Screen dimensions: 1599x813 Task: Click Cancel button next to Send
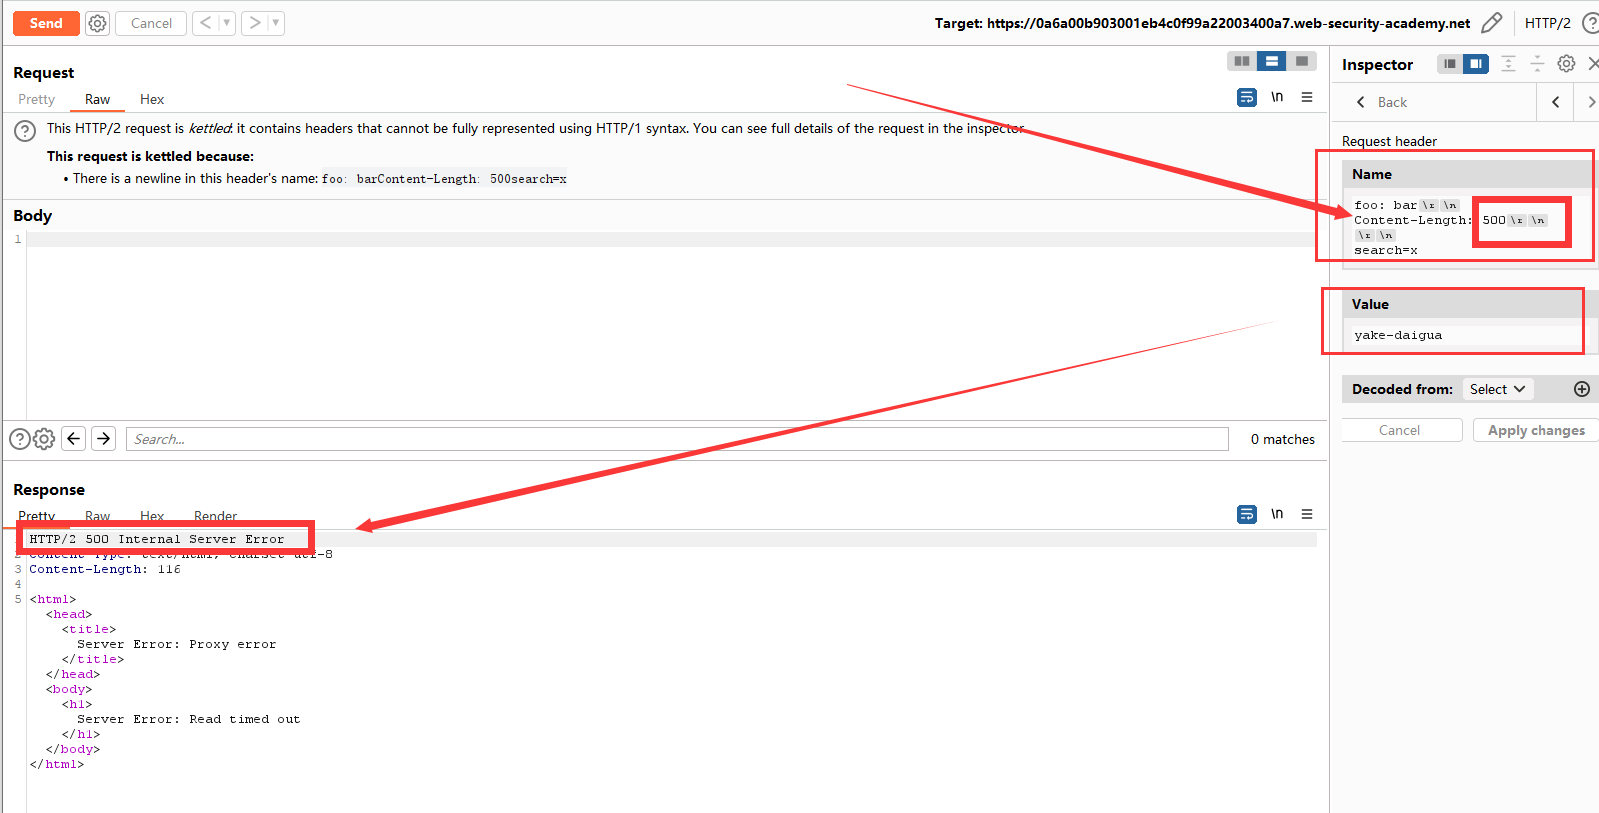point(151,23)
